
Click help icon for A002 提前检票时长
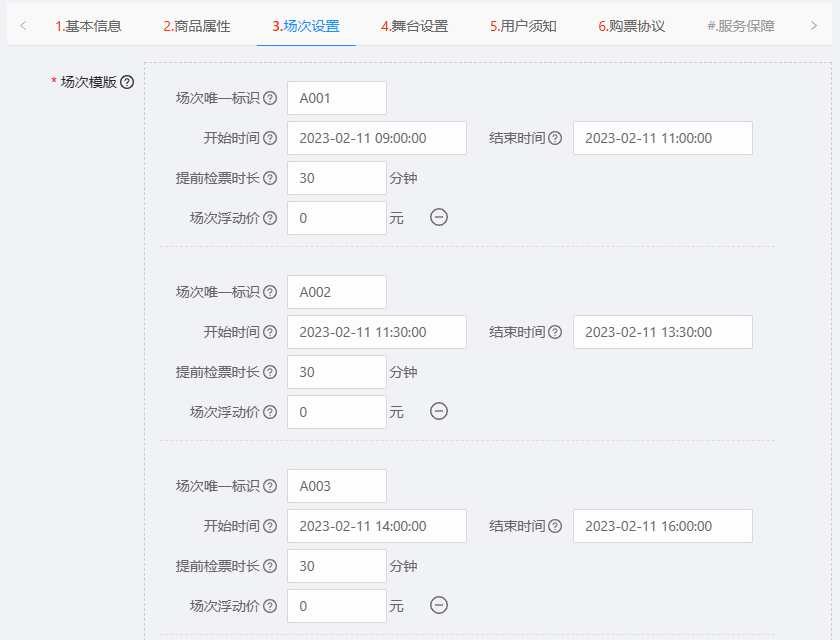click(271, 372)
